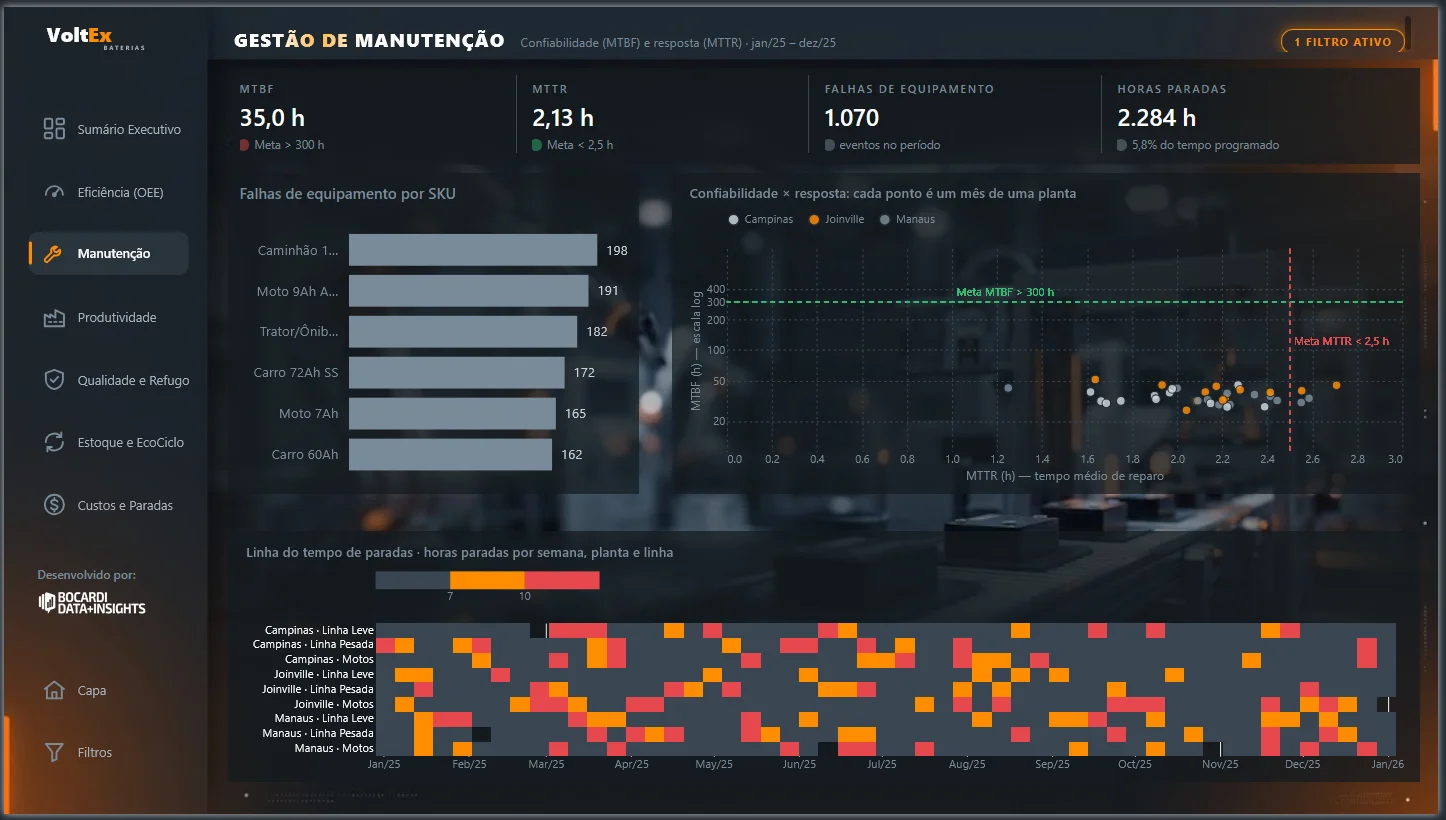Select the Moto 7Ah bar showing 165
The height and width of the screenshot is (820, 1446).
click(452, 414)
